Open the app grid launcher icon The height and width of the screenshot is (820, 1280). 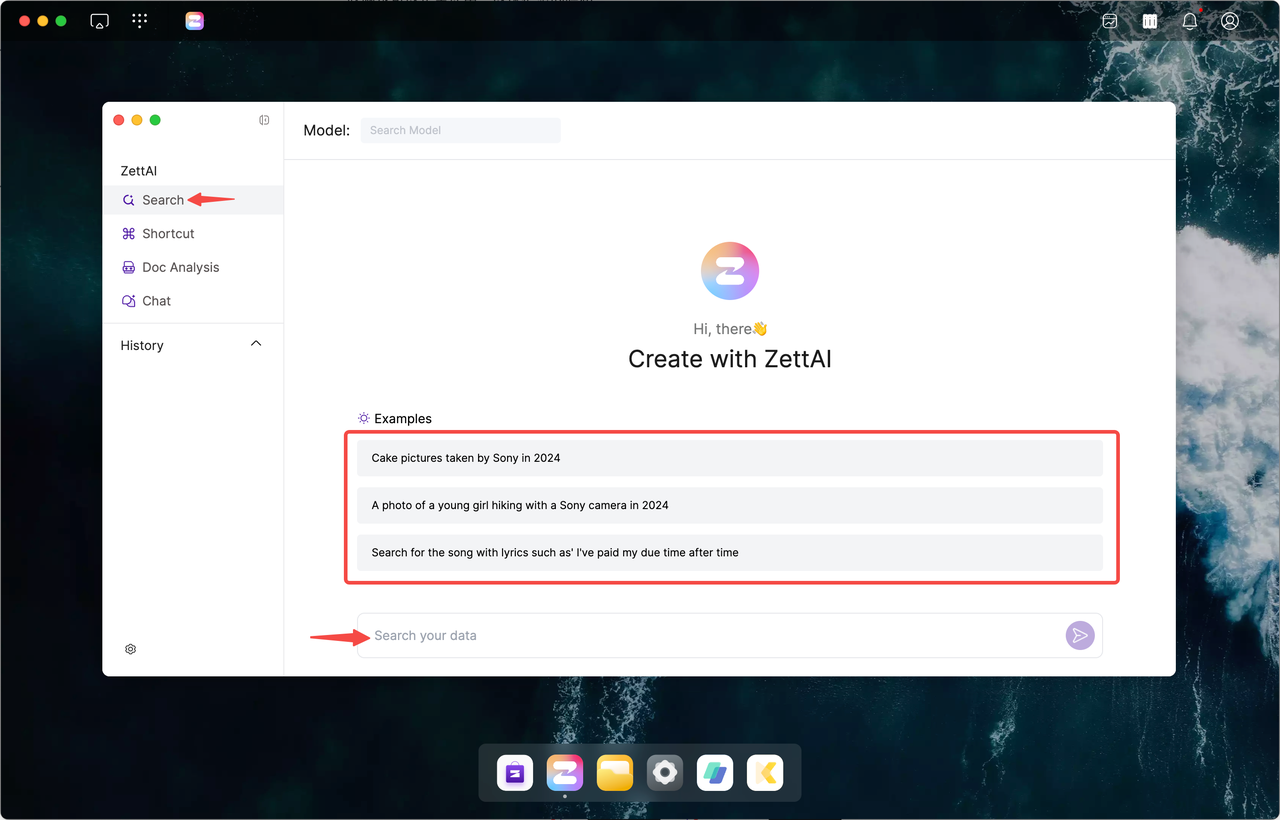pos(140,21)
